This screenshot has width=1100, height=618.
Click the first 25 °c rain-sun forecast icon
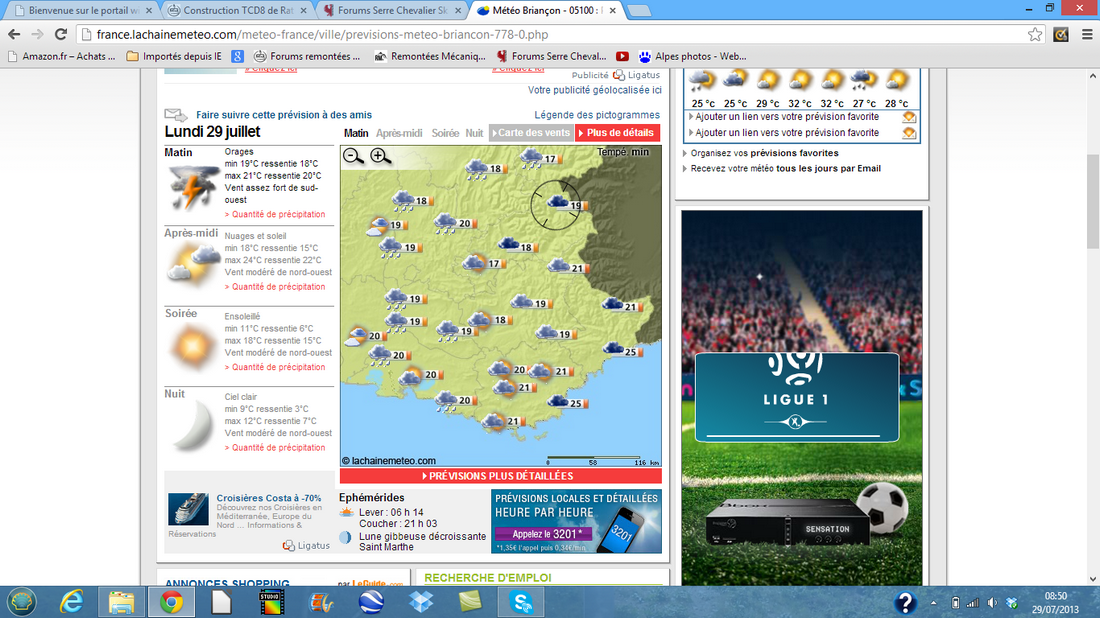click(702, 81)
